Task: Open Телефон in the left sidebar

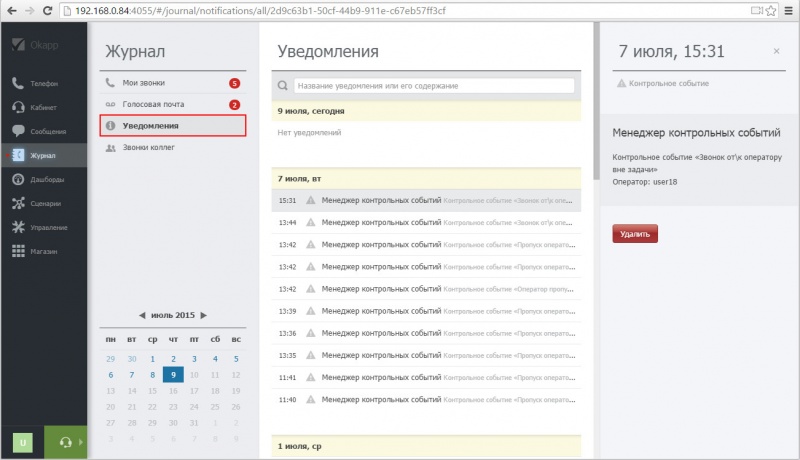Action: (x=43, y=83)
